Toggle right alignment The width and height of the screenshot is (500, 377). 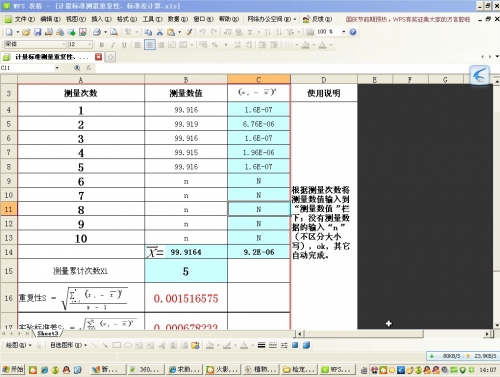point(161,45)
